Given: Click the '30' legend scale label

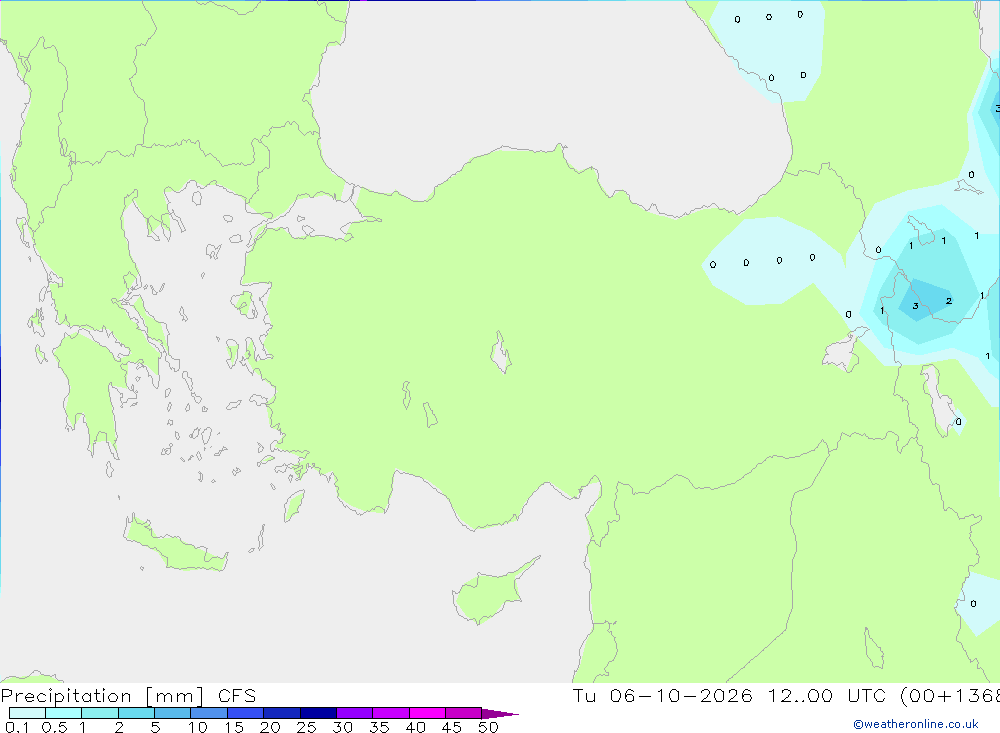Looking at the screenshot, I should tap(343, 727).
